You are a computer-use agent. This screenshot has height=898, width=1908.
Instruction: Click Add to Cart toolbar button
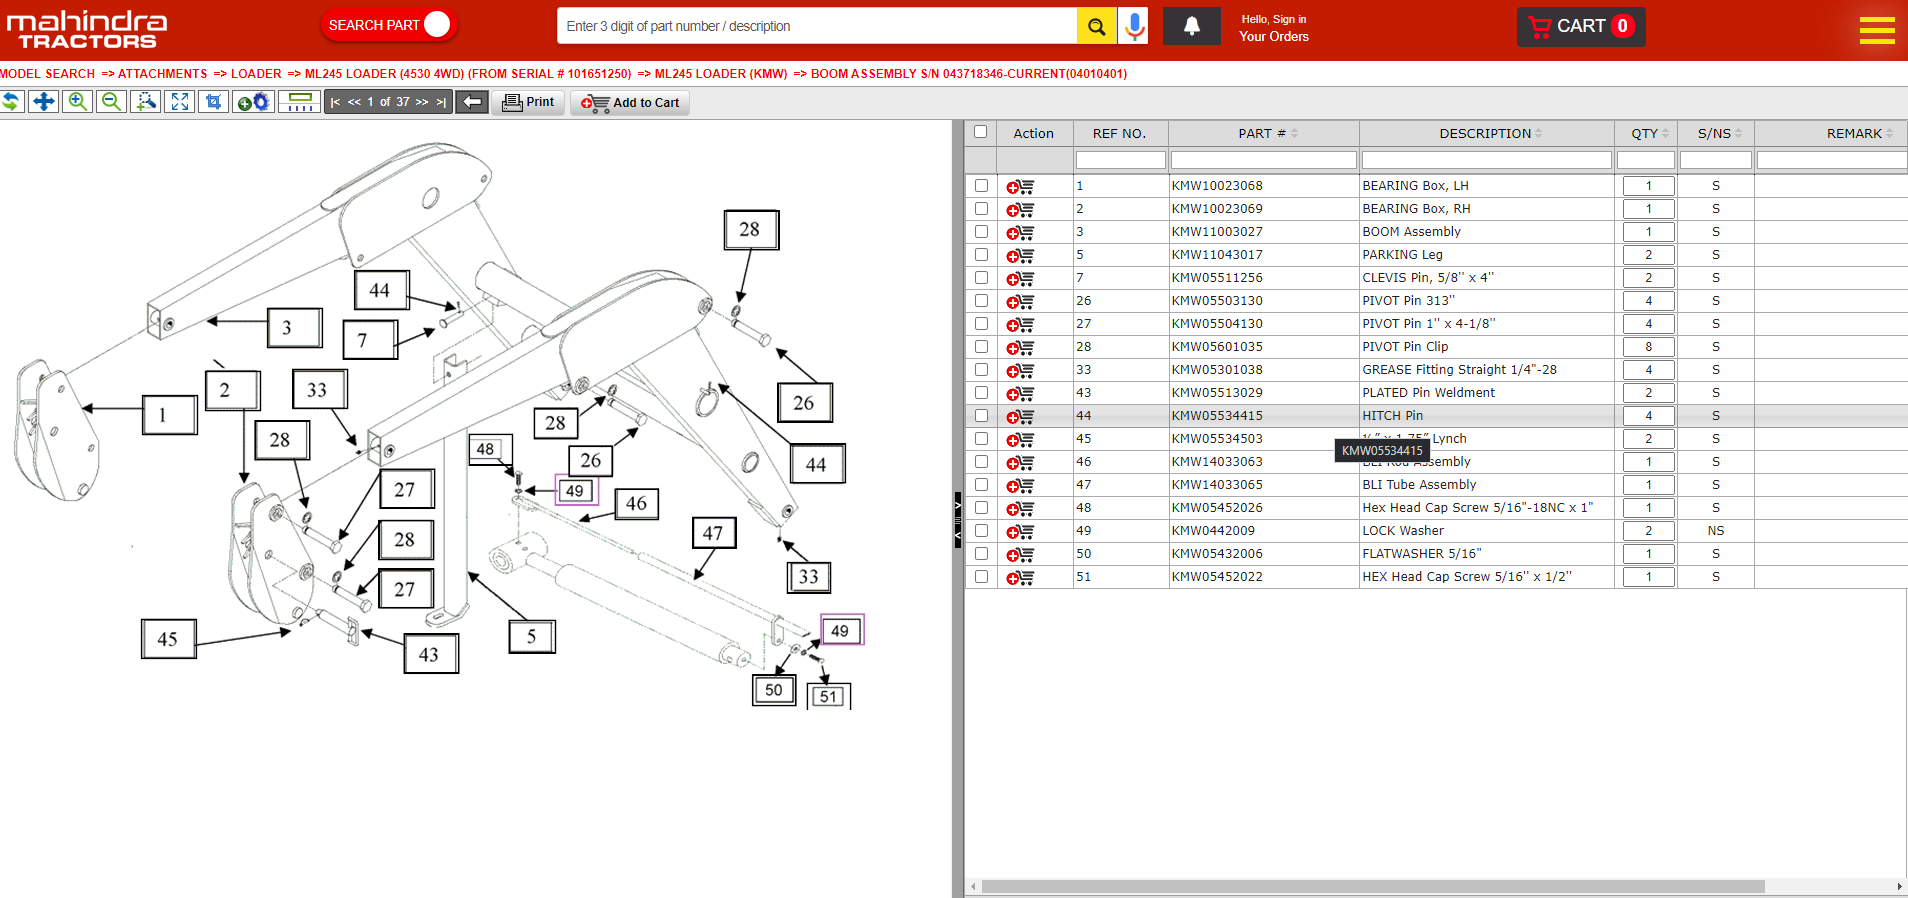click(630, 103)
